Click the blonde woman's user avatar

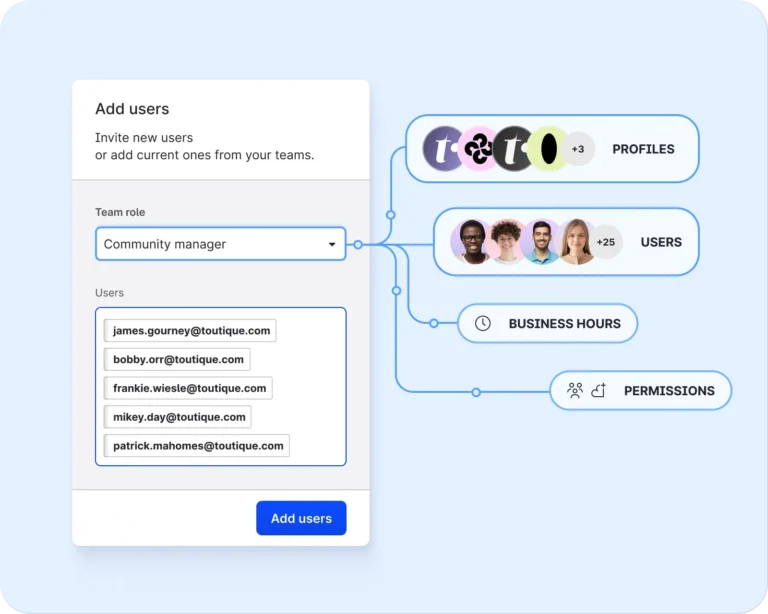click(x=576, y=242)
